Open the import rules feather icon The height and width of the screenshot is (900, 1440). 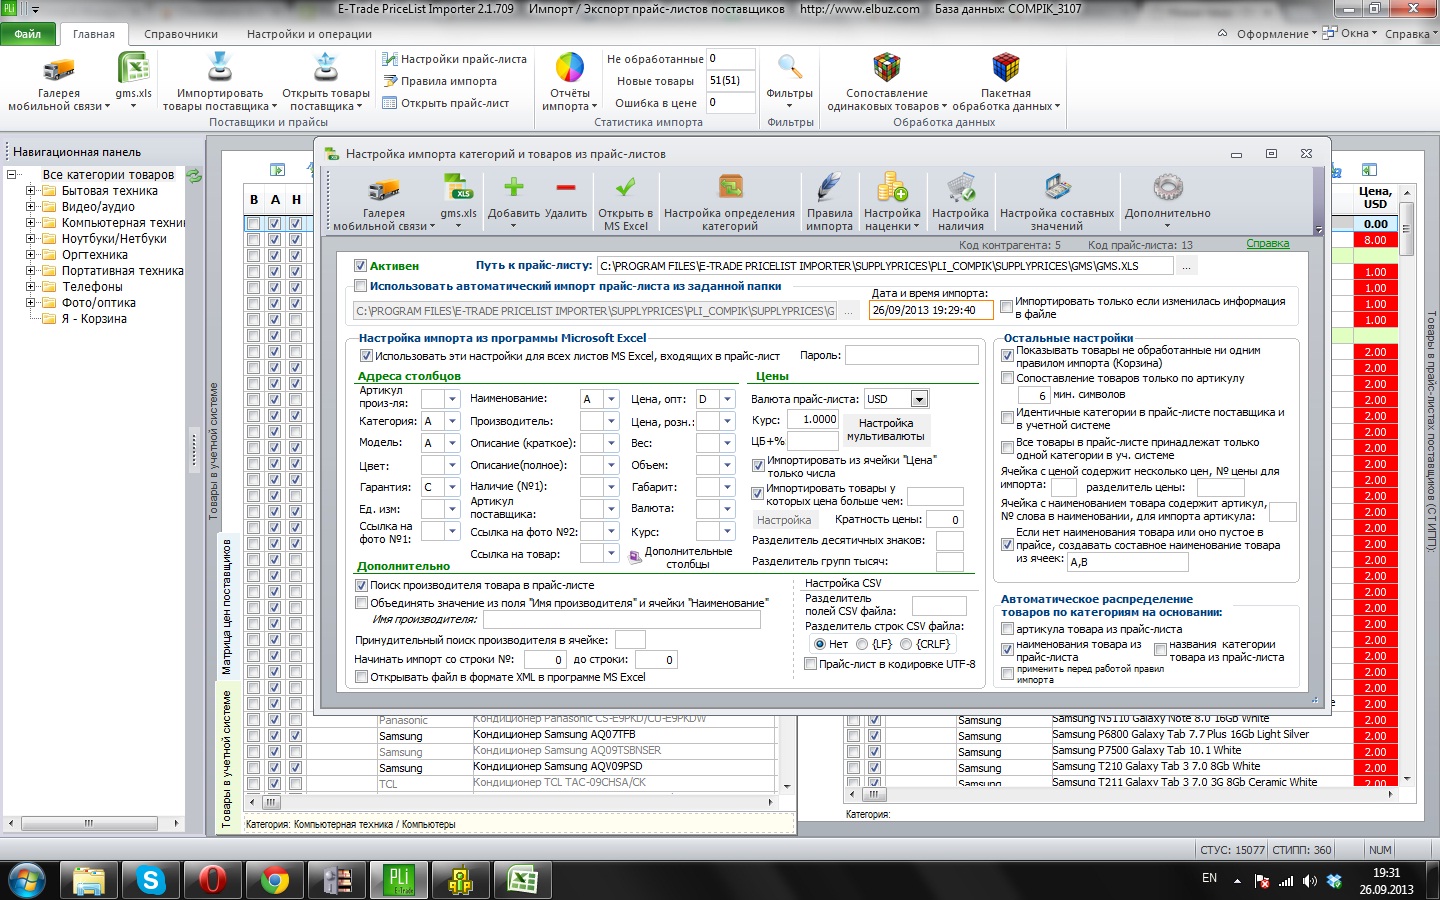pos(830,187)
